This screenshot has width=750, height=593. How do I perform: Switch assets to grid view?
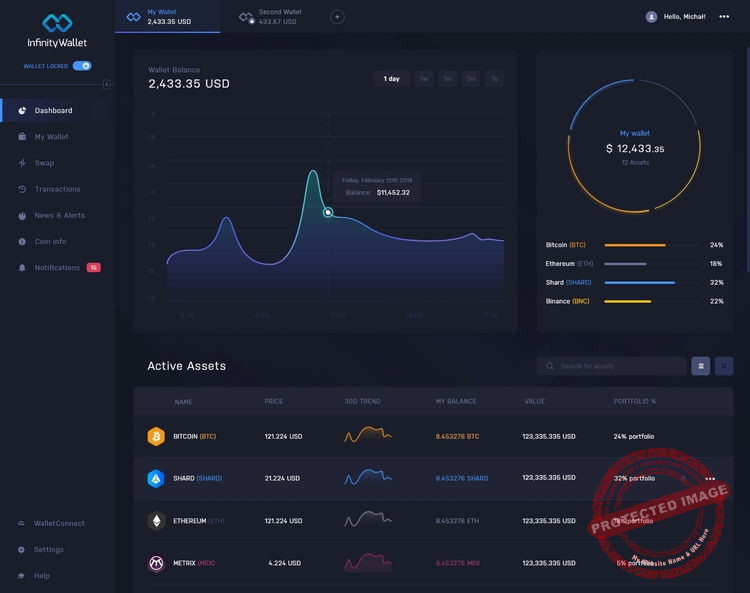[x=724, y=366]
